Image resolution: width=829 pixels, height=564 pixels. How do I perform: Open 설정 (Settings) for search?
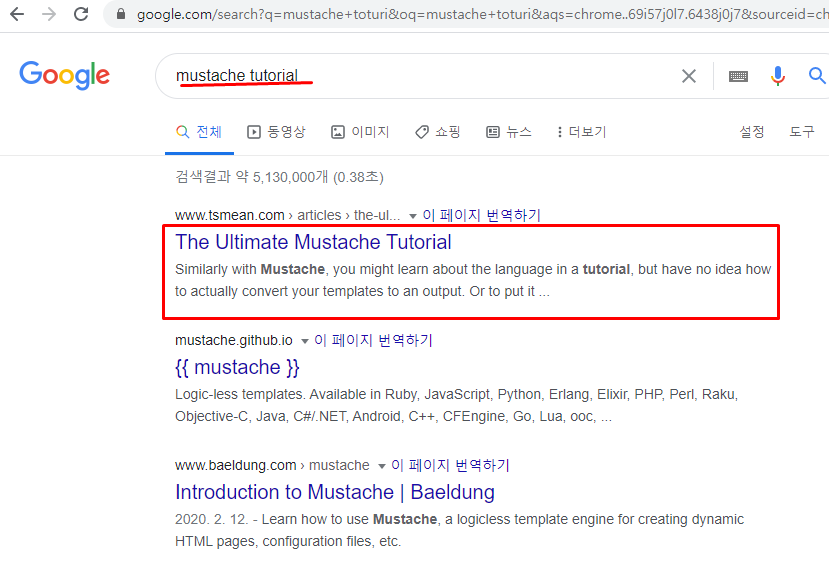tap(751, 132)
